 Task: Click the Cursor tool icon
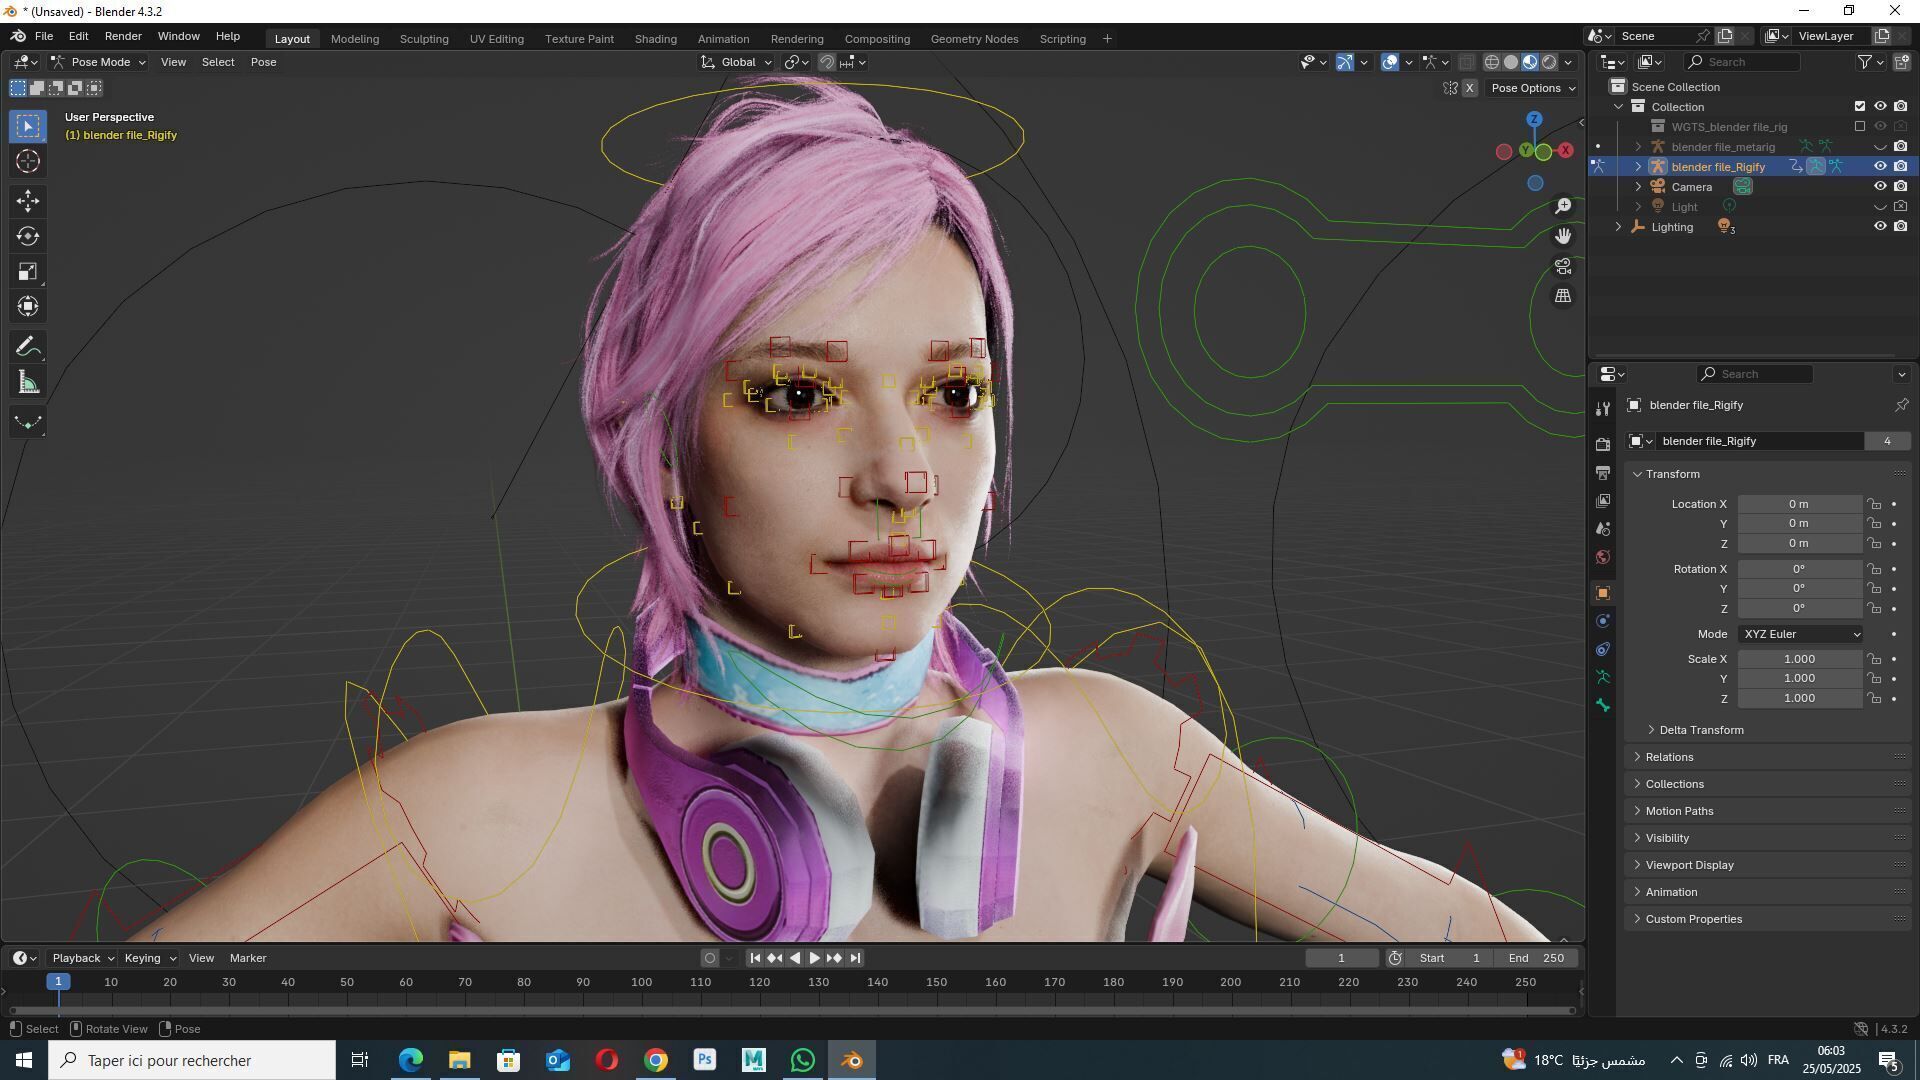[x=28, y=161]
